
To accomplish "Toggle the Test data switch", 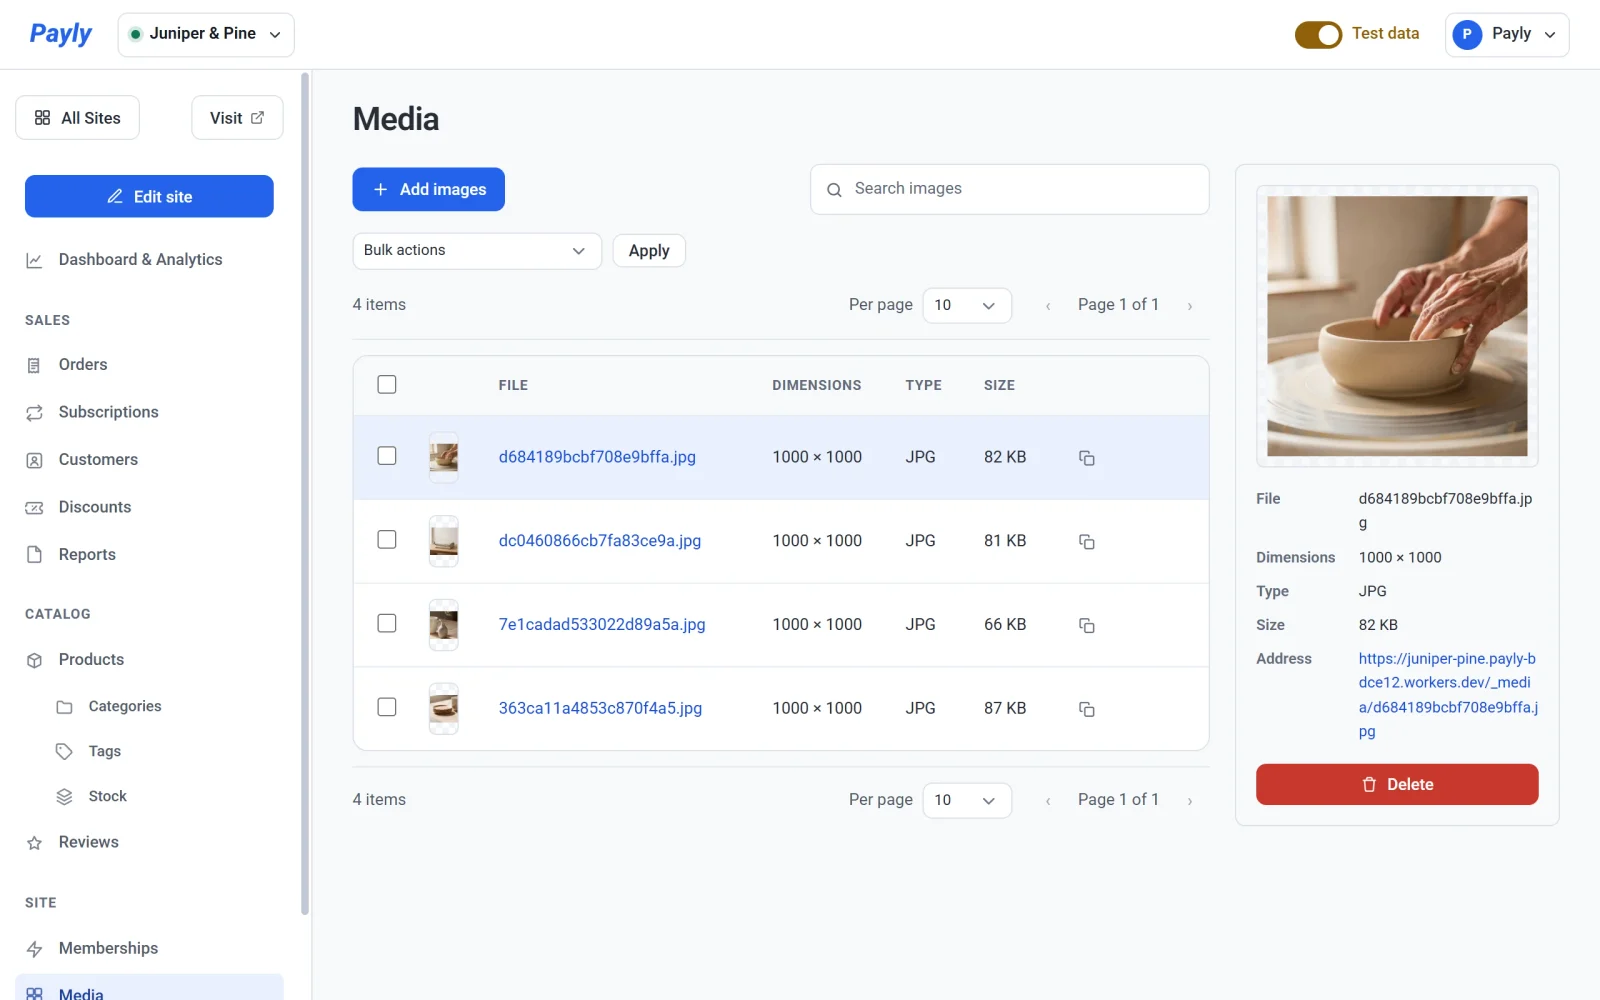I will point(1318,35).
